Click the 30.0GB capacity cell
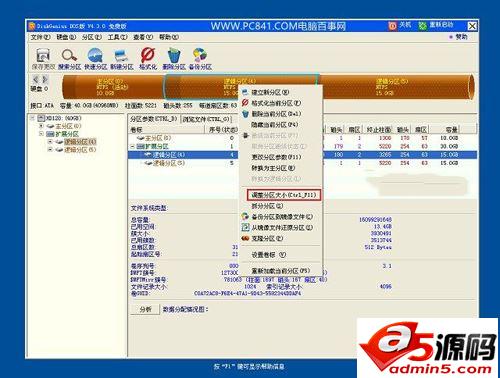This screenshot has width=500, height=378. pos(449,146)
